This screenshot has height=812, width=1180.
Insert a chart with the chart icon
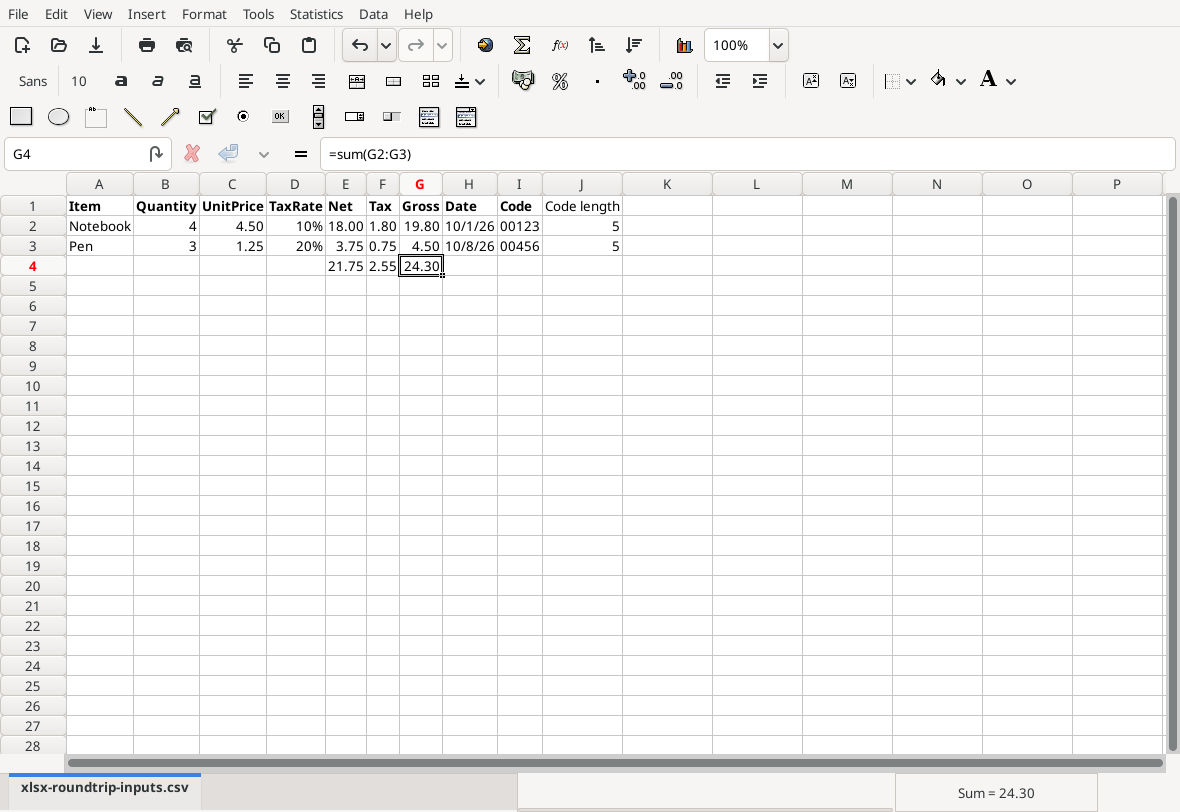[684, 45]
